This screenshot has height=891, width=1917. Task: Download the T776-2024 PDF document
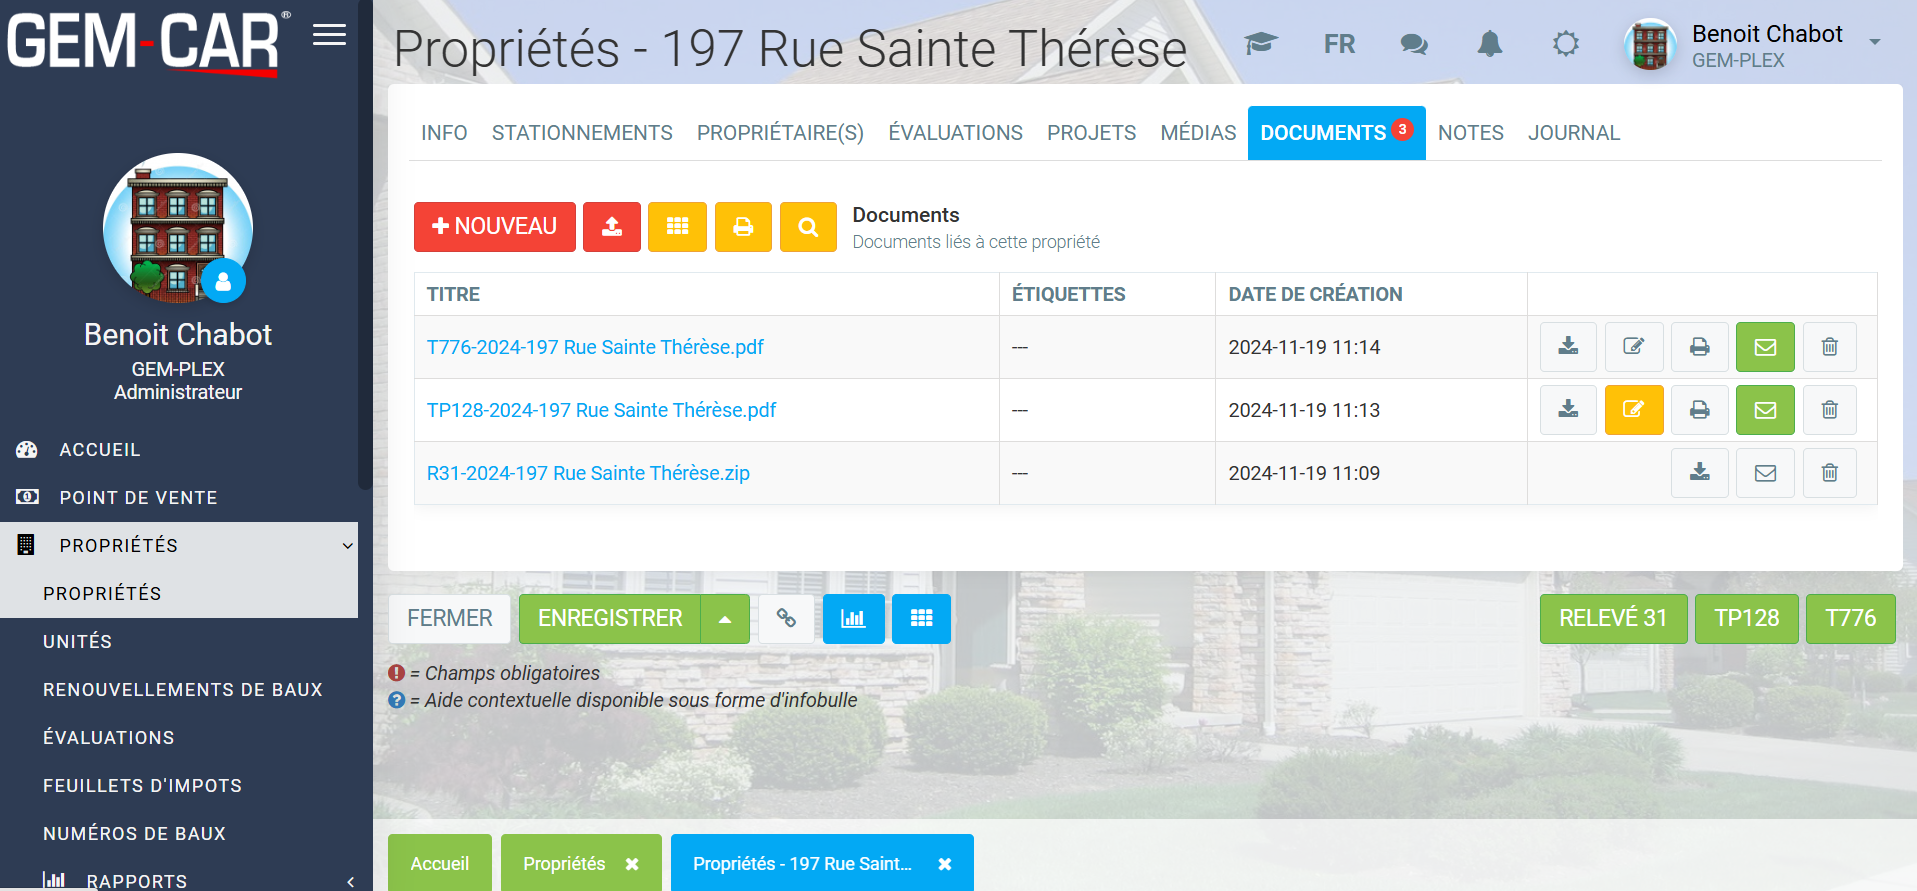tap(1567, 347)
